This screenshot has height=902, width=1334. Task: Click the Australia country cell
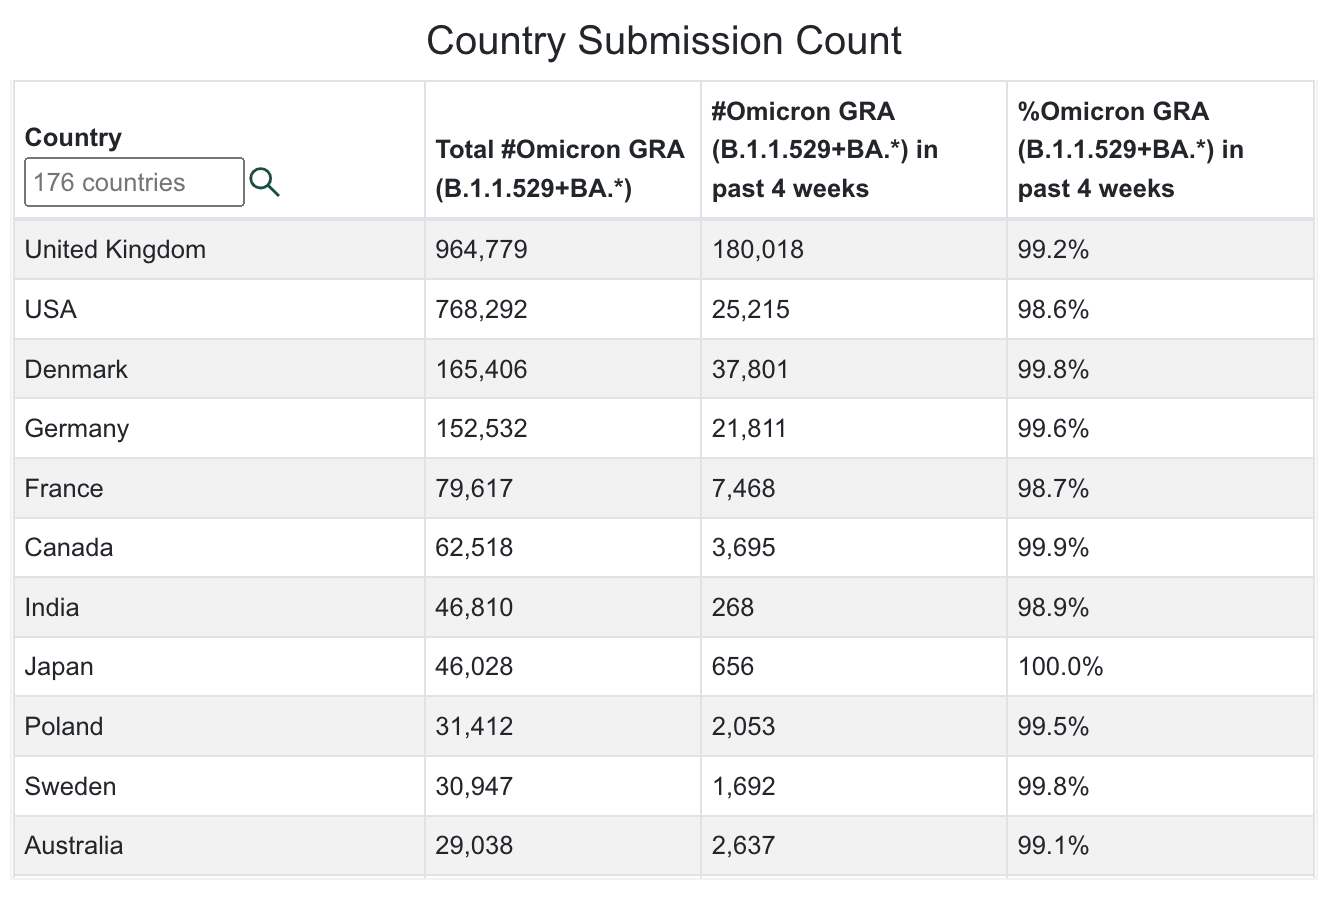(74, 846)
